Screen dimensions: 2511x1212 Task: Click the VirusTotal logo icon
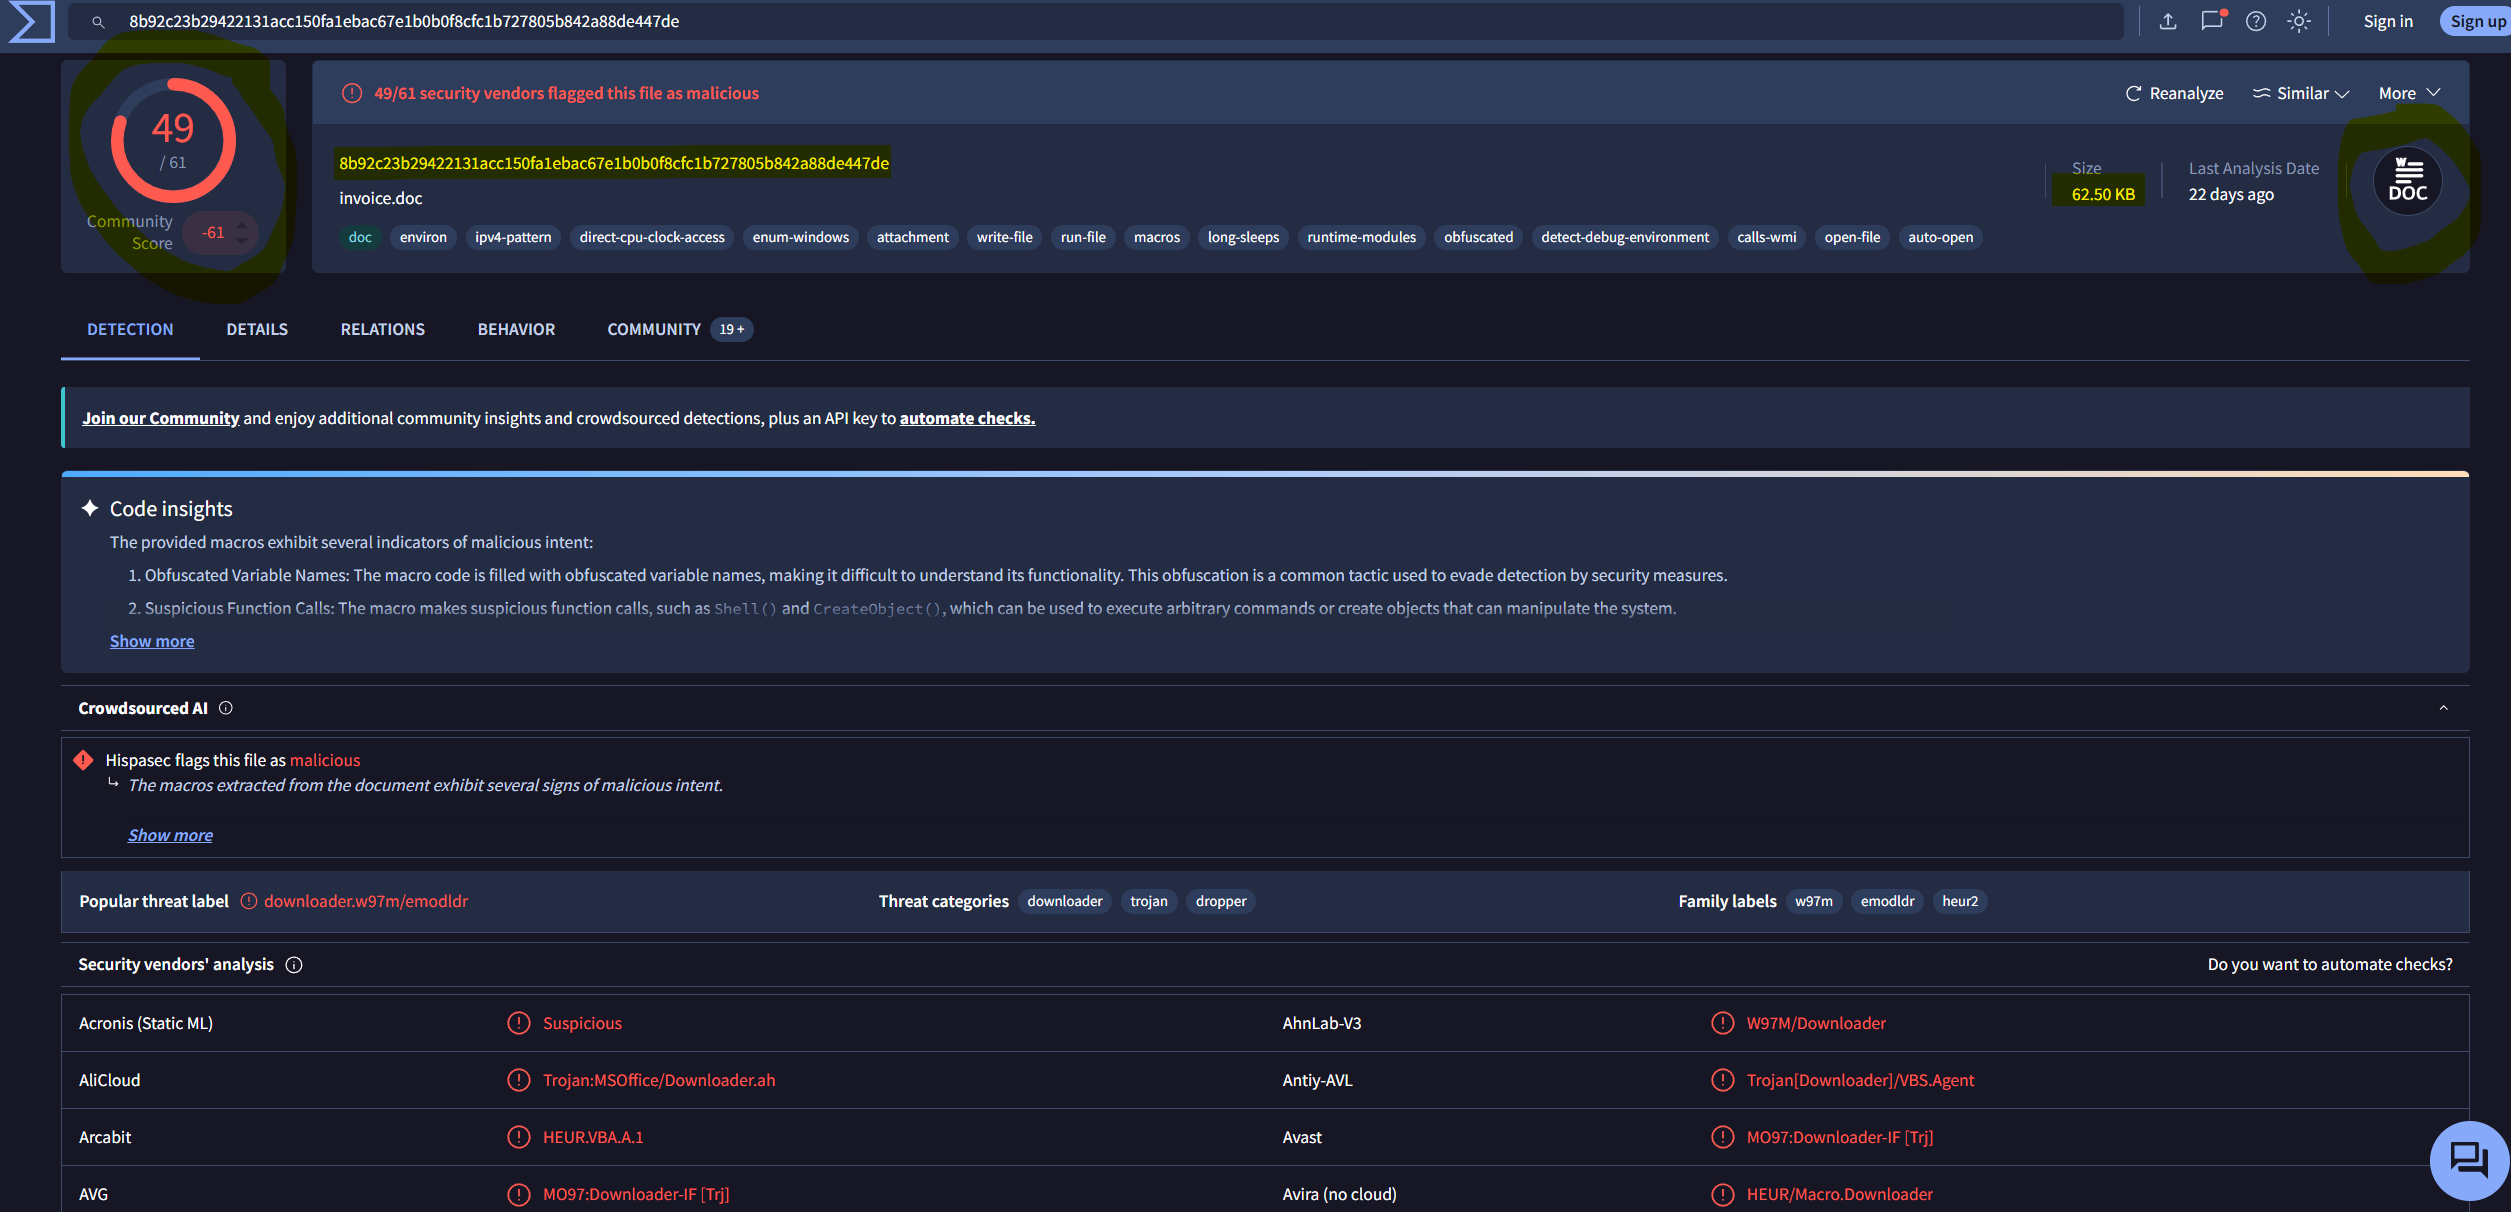coord(31,21)
